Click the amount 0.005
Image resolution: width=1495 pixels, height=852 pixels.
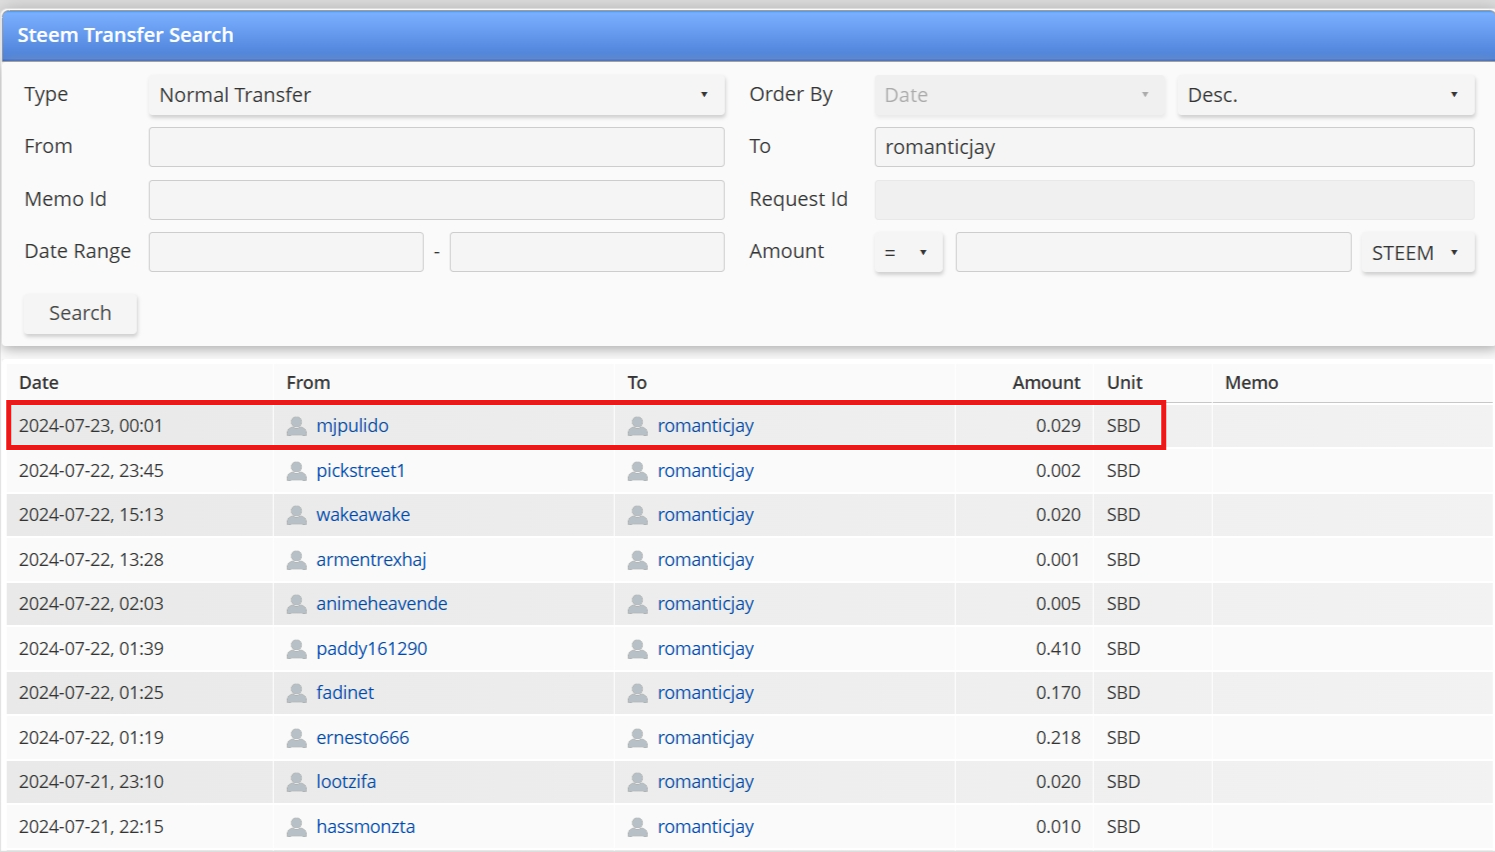pyautogui.click(x=1058, y=604)
